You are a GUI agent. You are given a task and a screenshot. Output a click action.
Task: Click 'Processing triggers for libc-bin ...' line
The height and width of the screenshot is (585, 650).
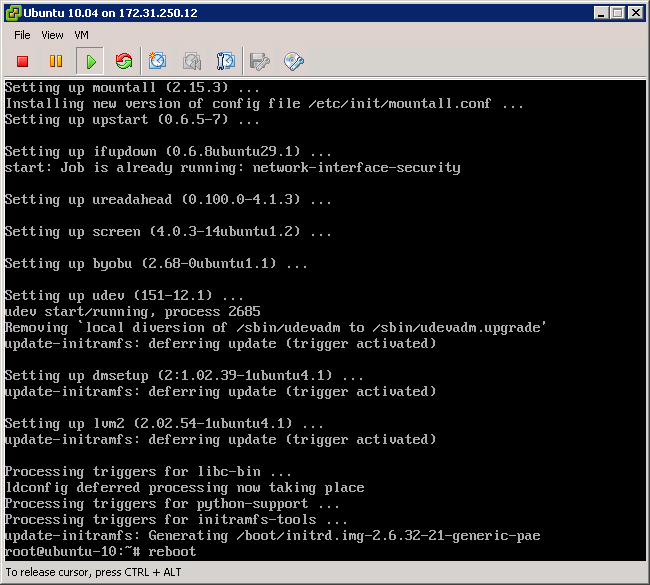[x=148, y=472]
